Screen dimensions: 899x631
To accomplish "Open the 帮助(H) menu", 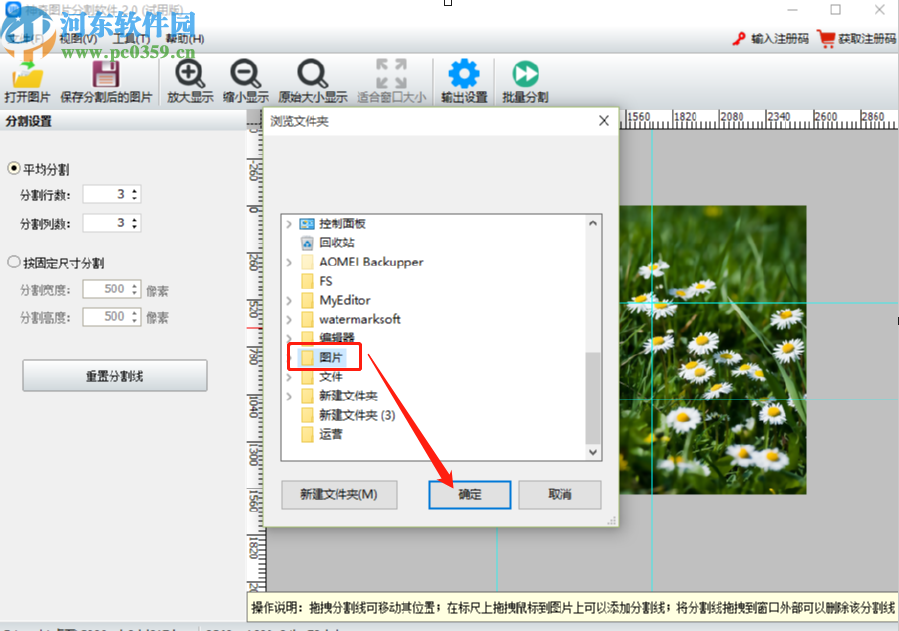I will click(x=185, y=39).
